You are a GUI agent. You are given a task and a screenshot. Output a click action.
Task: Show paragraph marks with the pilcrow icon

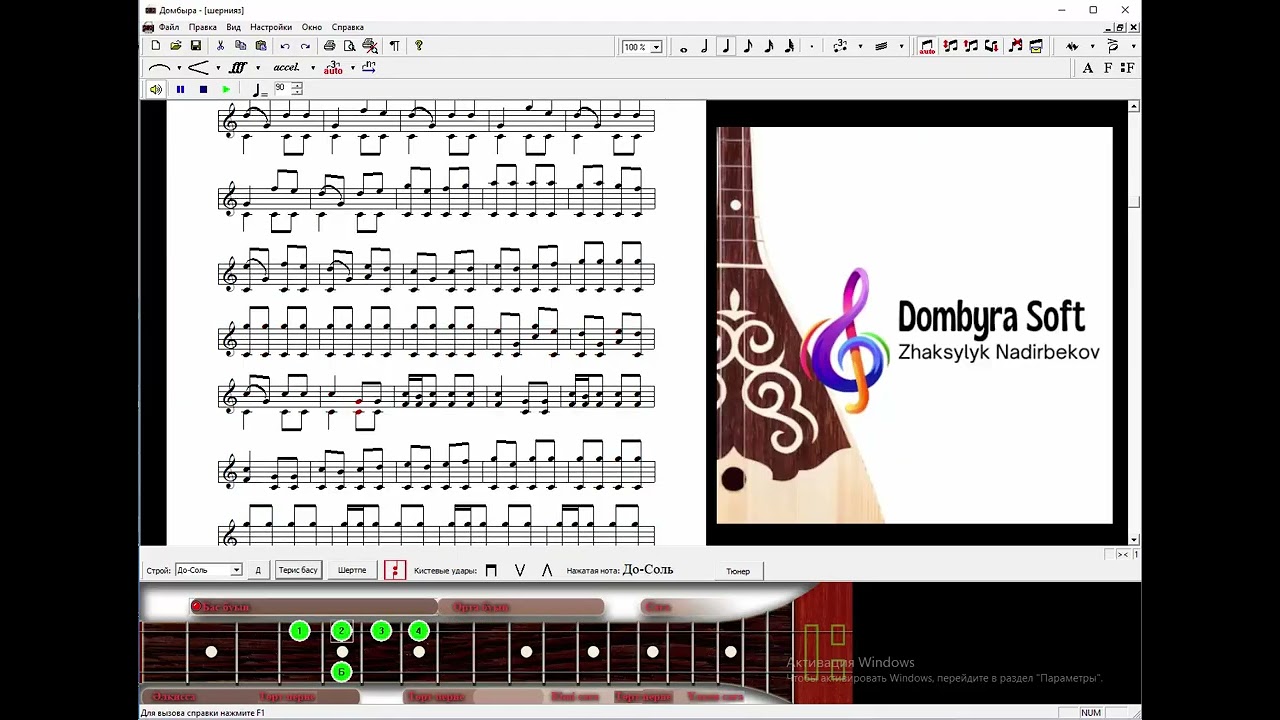coord(394,46)
